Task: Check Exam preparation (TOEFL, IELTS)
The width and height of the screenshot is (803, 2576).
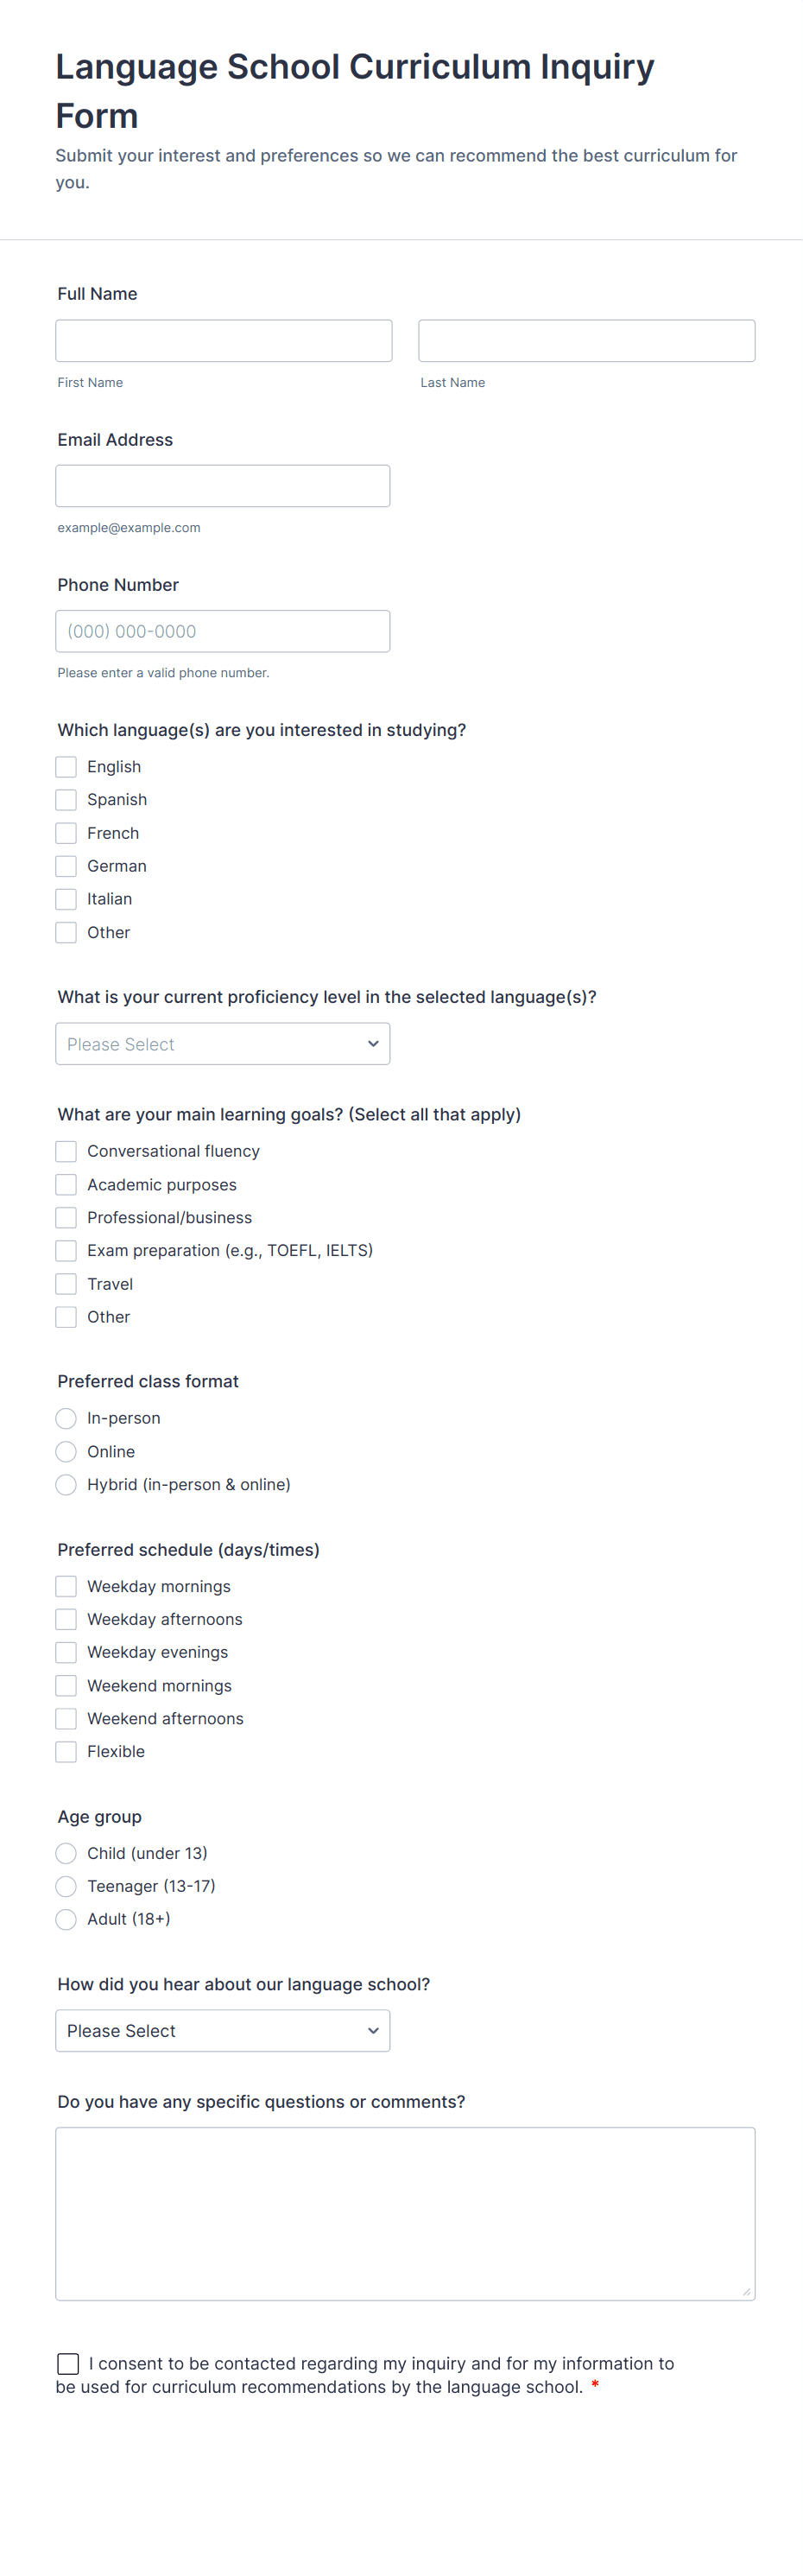Action: [66, 1250]
